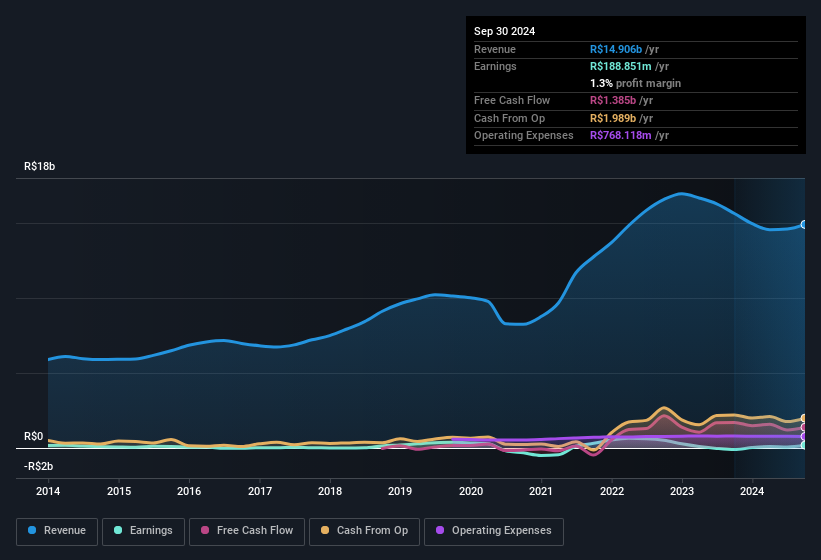Click the Free Cash Flow pink end-point marker
The width and height of the screenshot is (821, 560).
point(804,427)
